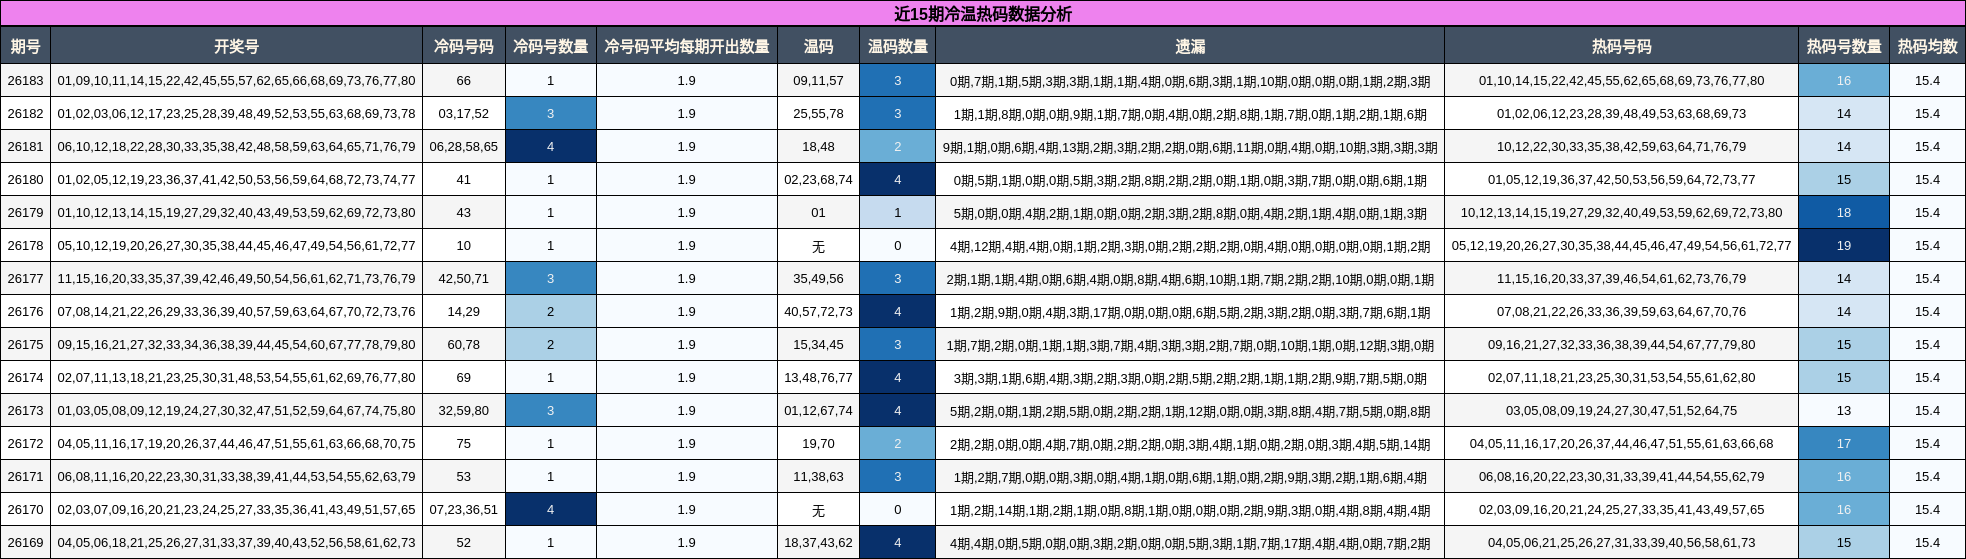Select warm codes 02,23,68,74 in row 26180
The height and width of the screenshot is (559, 1966).
tap(818, 180)
